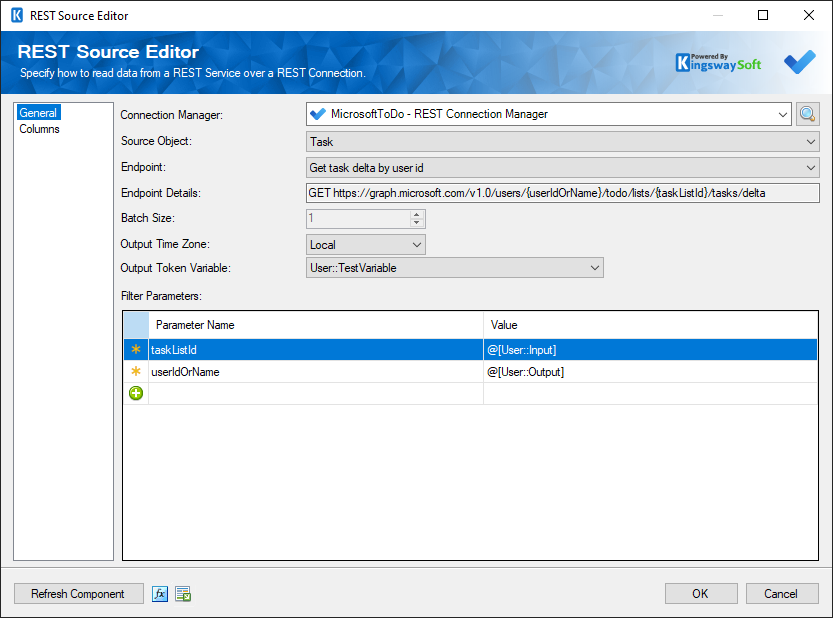Click the asterisk icon on userIdOrName row
The height and width of the screenshot is (618, 833).
coord(136,371)
